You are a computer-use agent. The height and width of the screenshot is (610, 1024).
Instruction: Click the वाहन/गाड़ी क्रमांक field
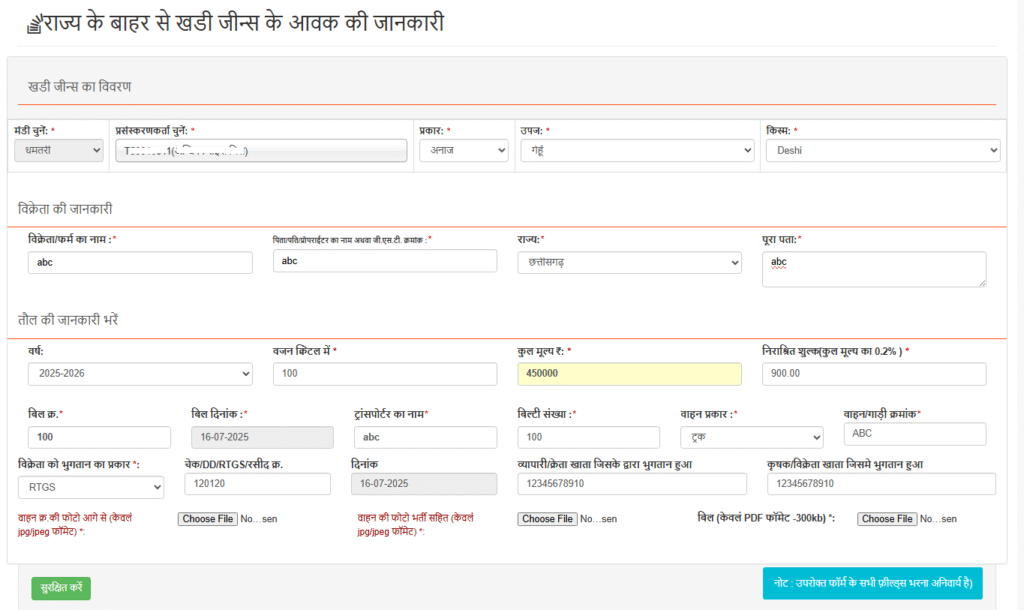click(x=915, y=434)
